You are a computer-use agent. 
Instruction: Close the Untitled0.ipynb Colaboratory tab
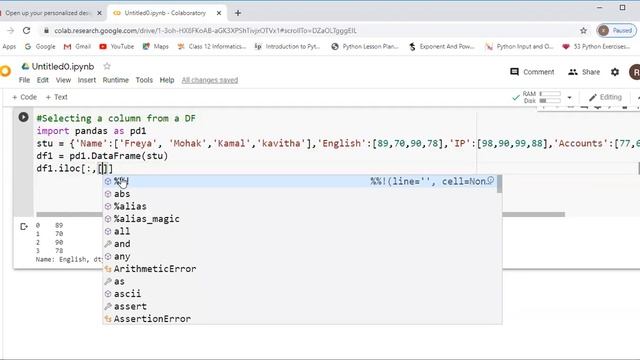[x=219, y=13]
